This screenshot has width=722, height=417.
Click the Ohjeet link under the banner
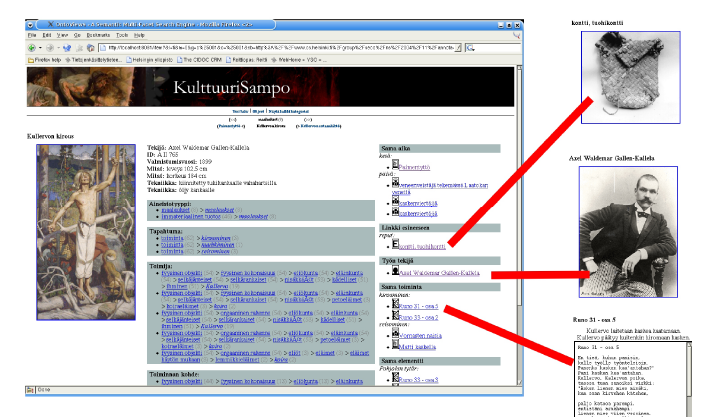pyautogui.click(x=258, y=111)
